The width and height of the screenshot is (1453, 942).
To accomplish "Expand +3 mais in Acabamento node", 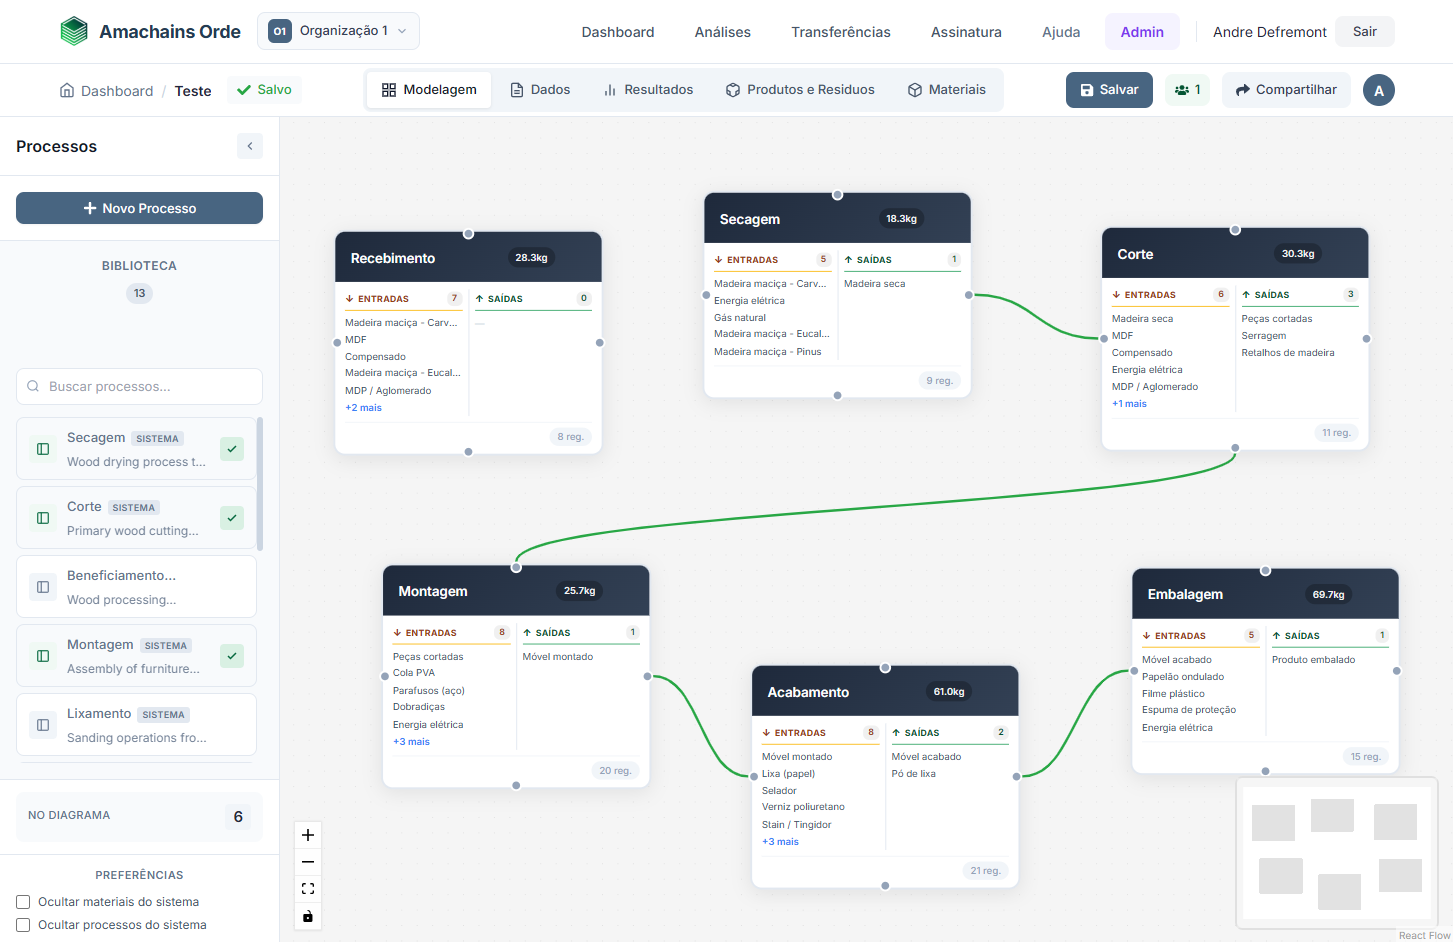I will coord(780,842).
